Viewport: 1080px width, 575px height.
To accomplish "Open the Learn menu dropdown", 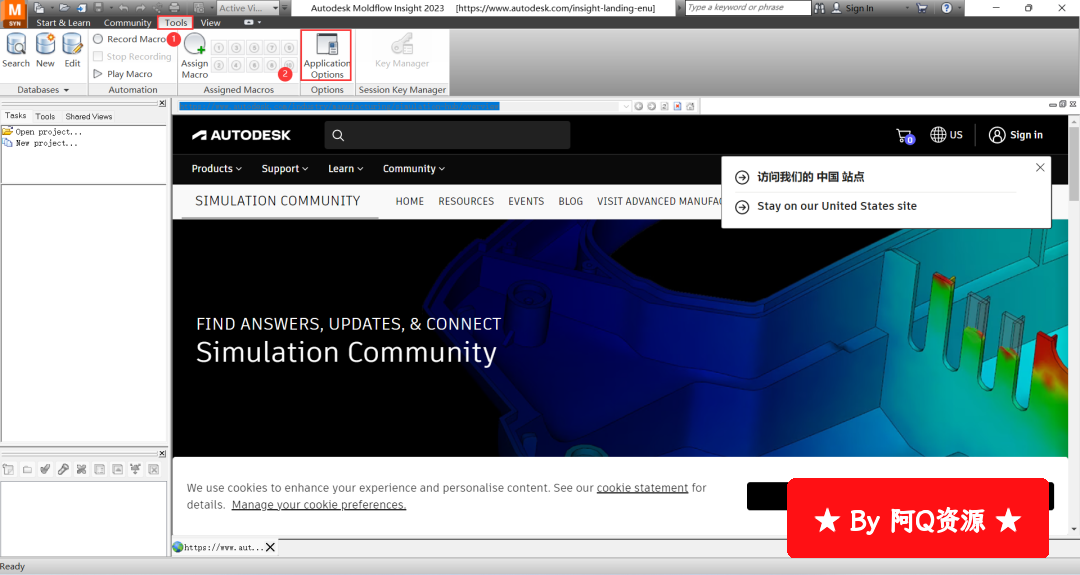I will tap(346, 169).
